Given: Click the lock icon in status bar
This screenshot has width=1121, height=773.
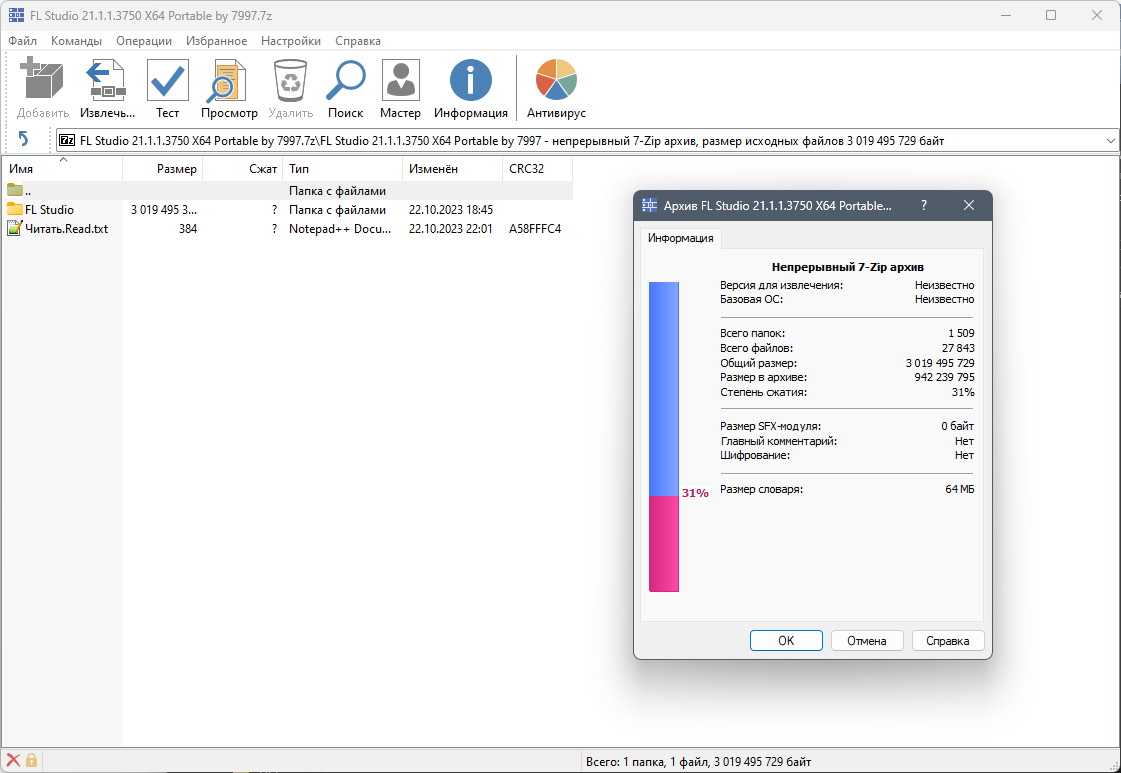Looking at the screenshot, I should [31, 760].
